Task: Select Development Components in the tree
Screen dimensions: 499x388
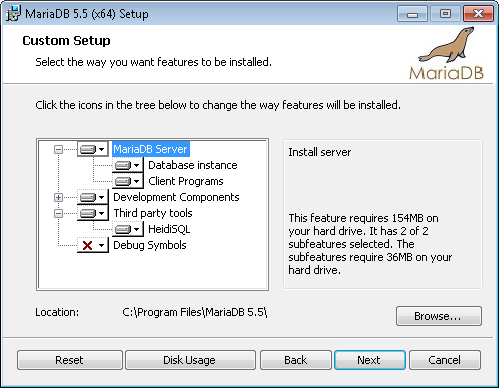Action: (x=176, y=197)
